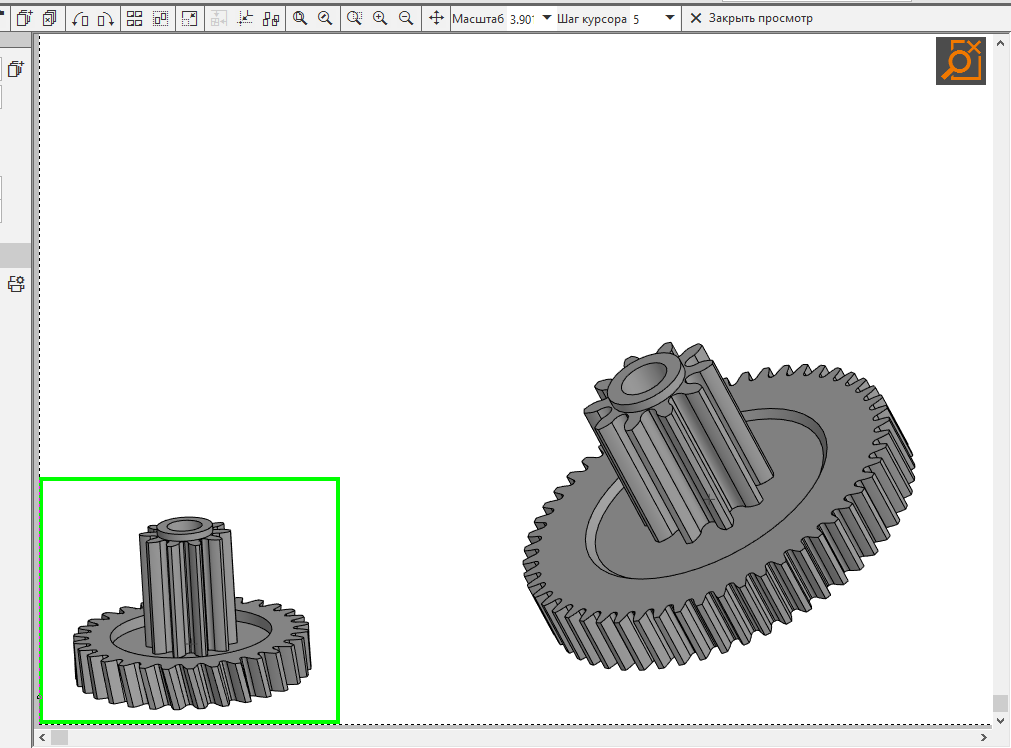Rotate the sheet counterclockwise
Screen dimensions: 1011x748
[80, 18]
